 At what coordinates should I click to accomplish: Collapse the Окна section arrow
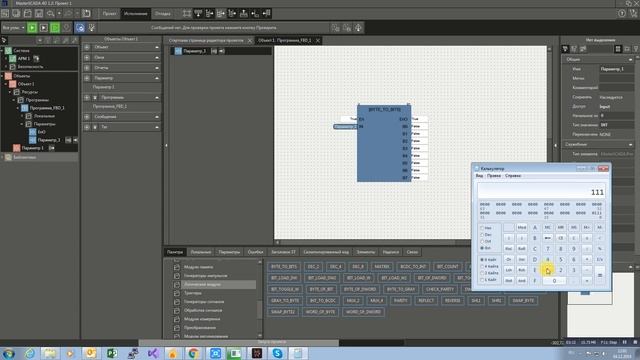click(x=157, y=58)
